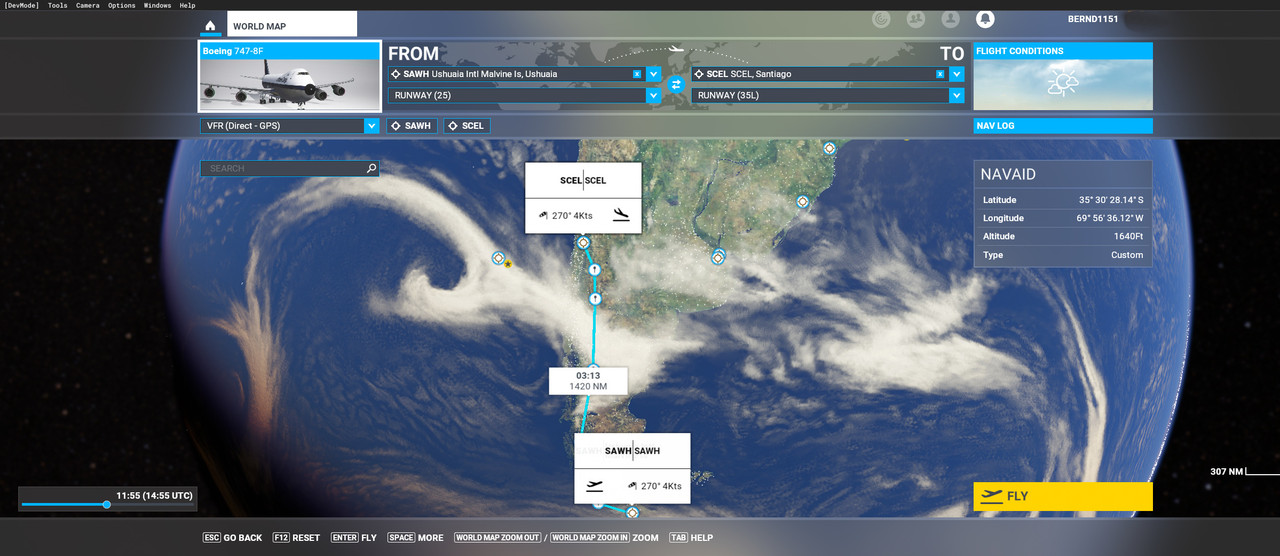Click the wind icon in the SAWH popup

[x=632, y=486]
